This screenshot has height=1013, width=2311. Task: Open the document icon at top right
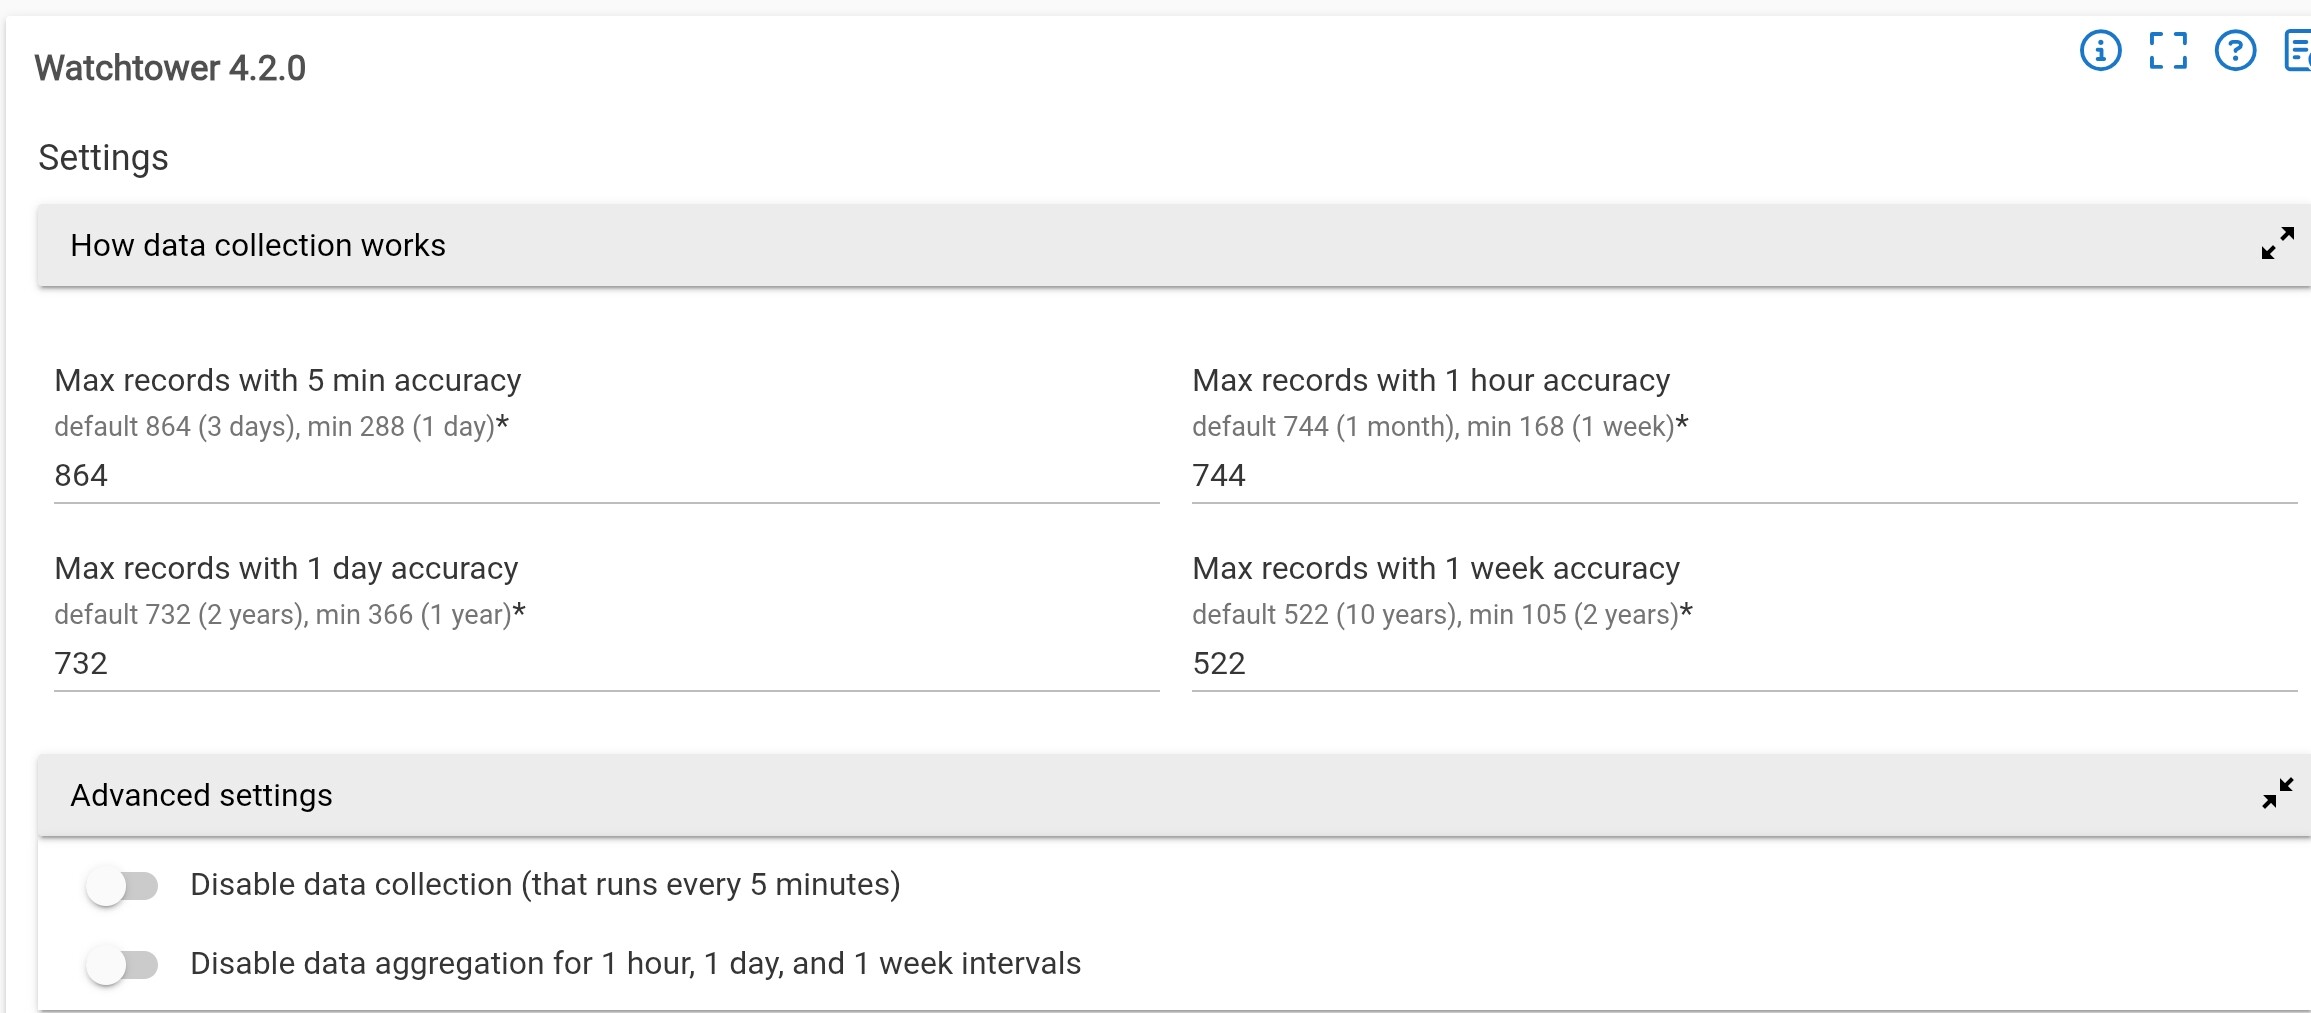2298,50
